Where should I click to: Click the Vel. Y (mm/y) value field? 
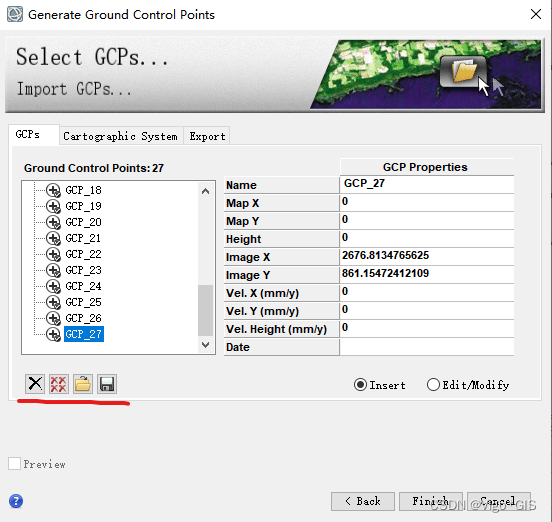(x=427, y=310)
